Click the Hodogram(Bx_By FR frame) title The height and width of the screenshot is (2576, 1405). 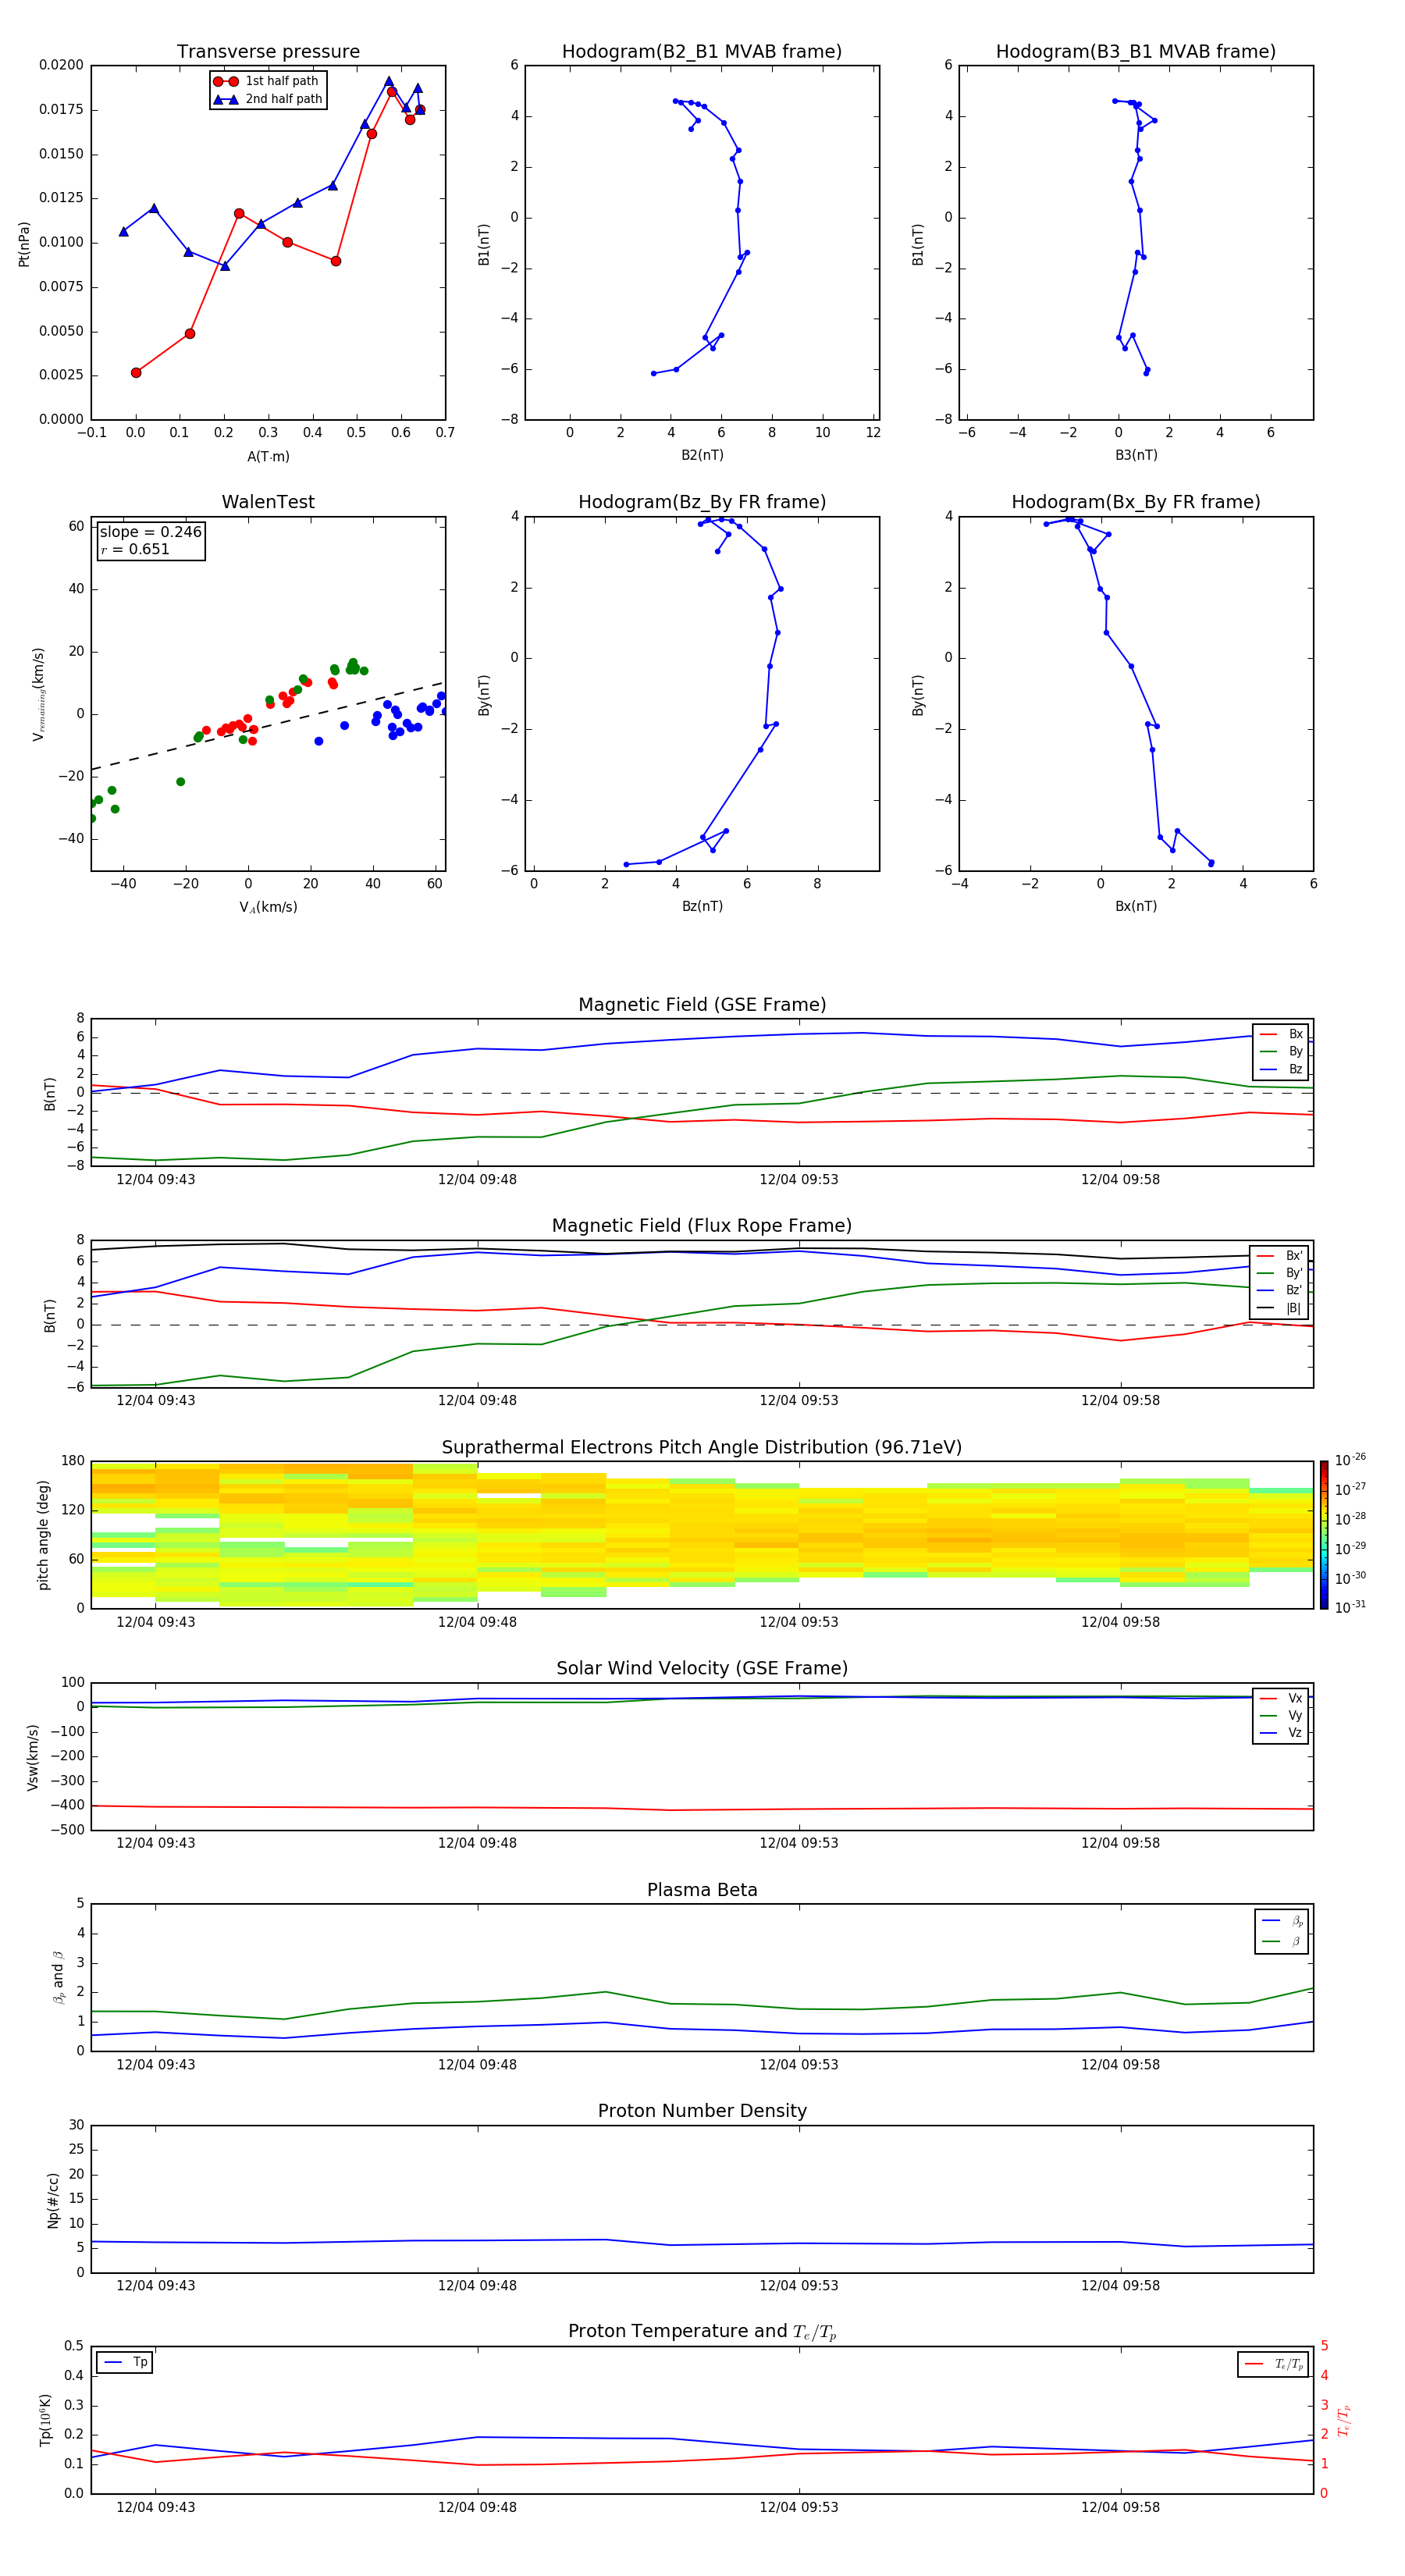1135,502
